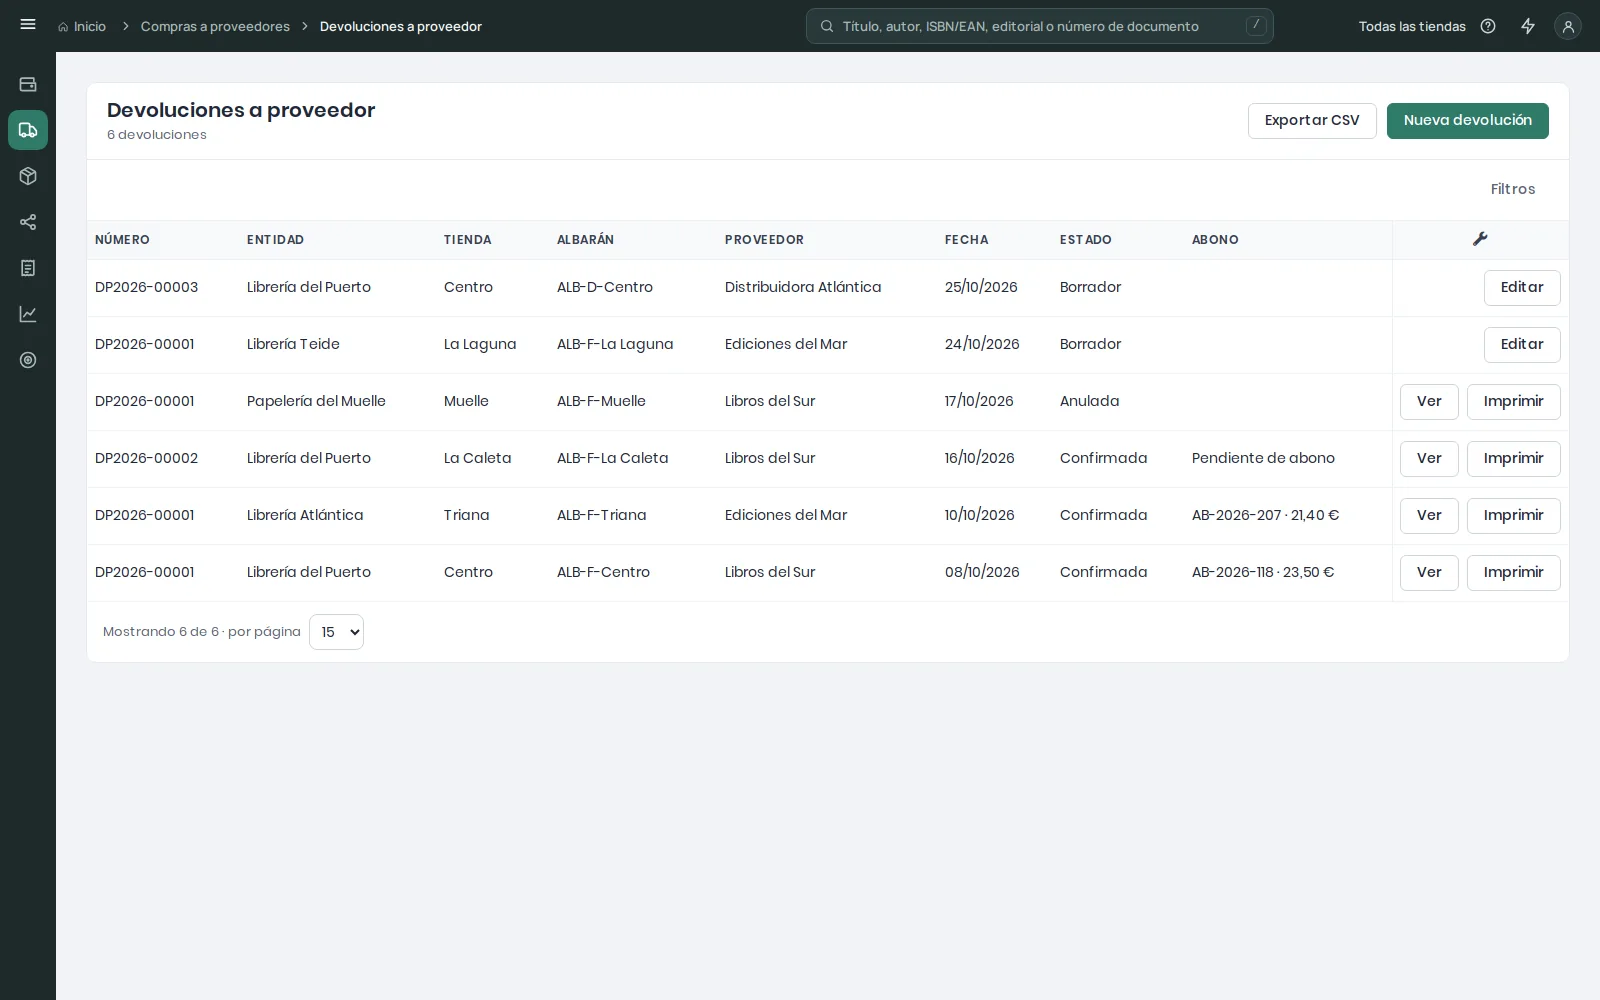Click the Distribuidora Atlántica cell
Image resolution: width=1600 pixels, height=1000 pixels.
pyautogui.click(x=803, y=287)
